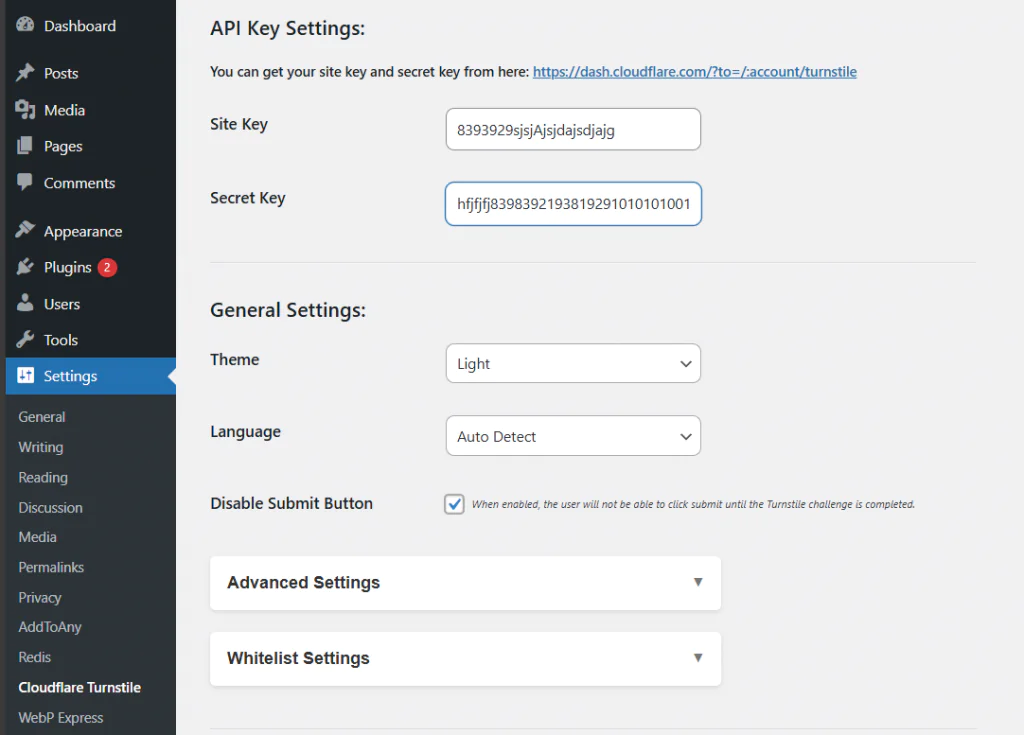Go to General settings submenu

coord(42,417)
